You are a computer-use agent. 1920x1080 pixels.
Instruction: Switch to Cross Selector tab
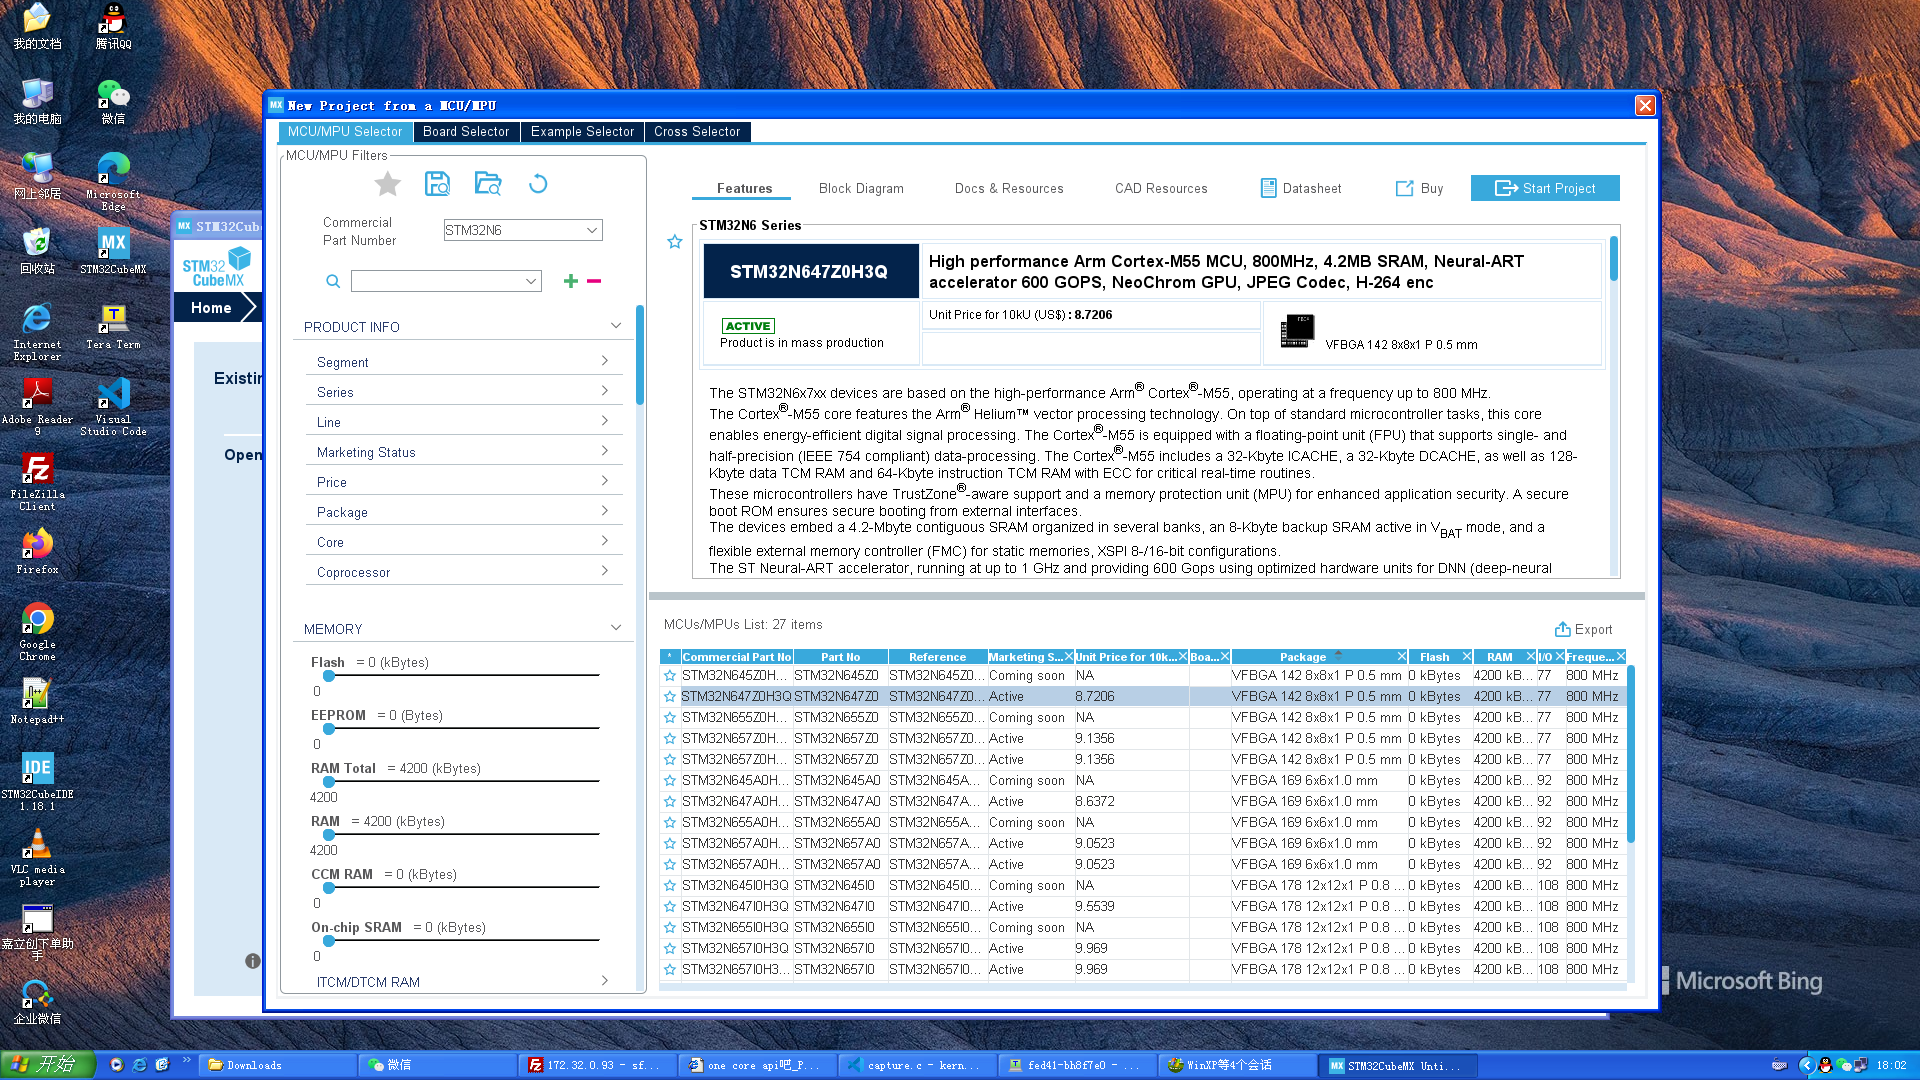697,132
